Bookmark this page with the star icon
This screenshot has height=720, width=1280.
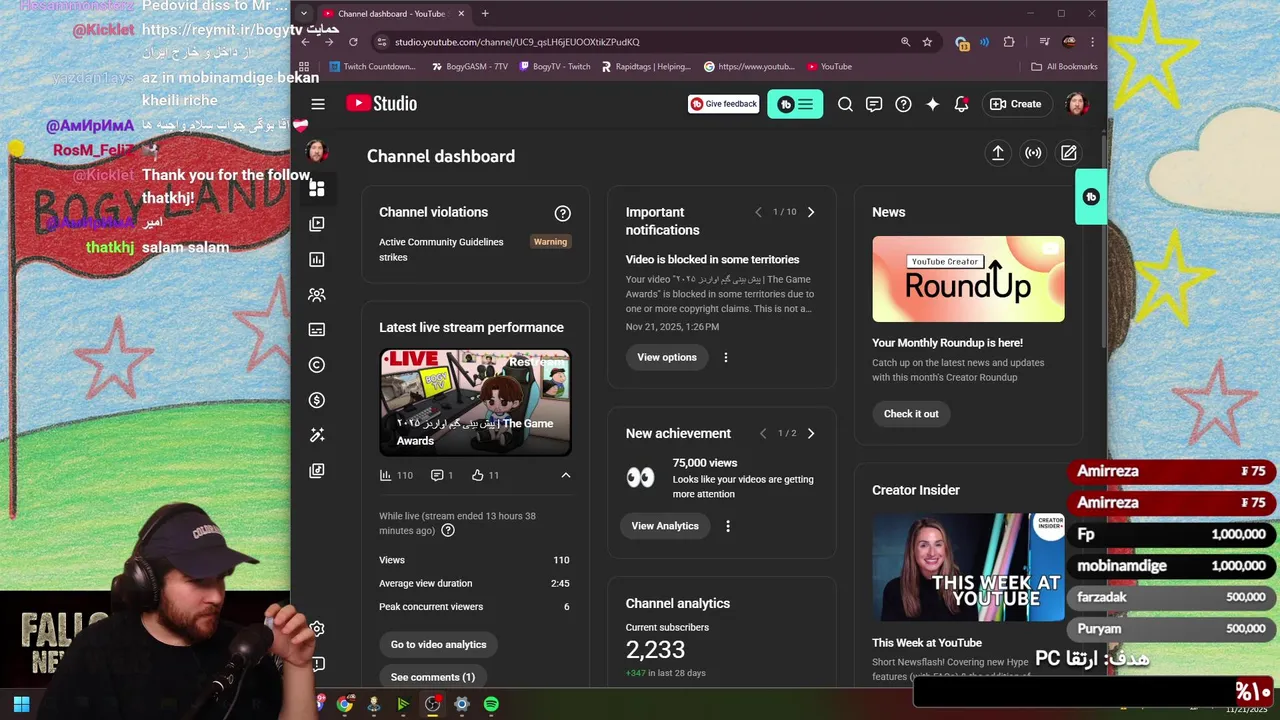pos(927,42)
